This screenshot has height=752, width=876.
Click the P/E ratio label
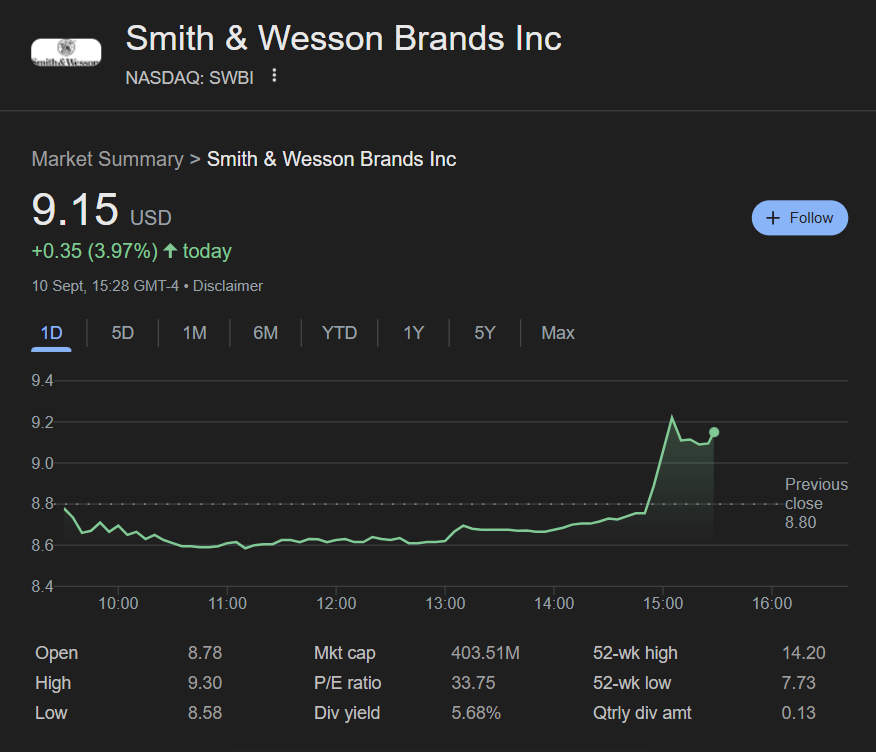pyautogui.click(x=347, y=683)
